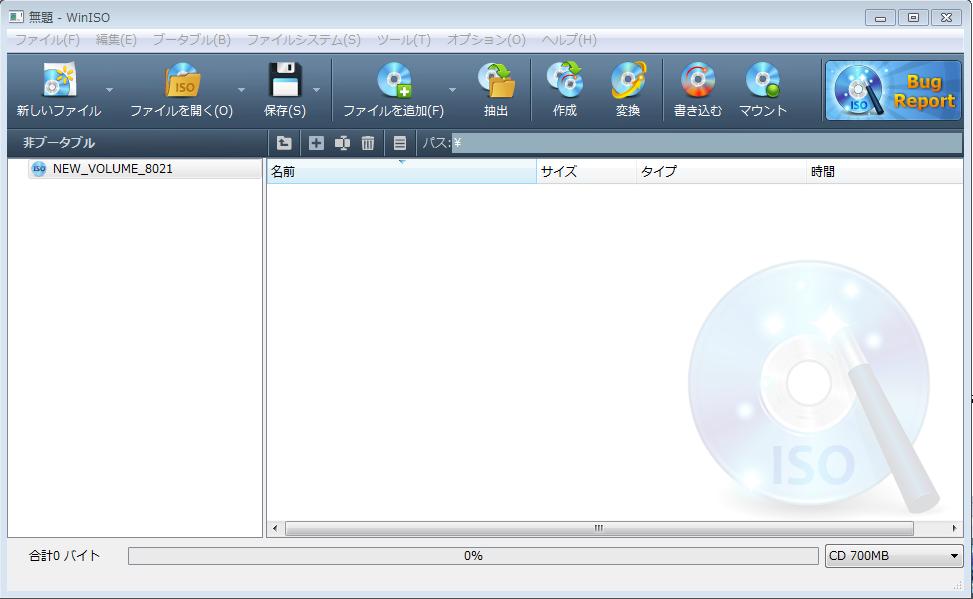This screenshot has height=599, width=973.
Task: Click the horizontal scrollbar thumb
Action: (599, 529)
